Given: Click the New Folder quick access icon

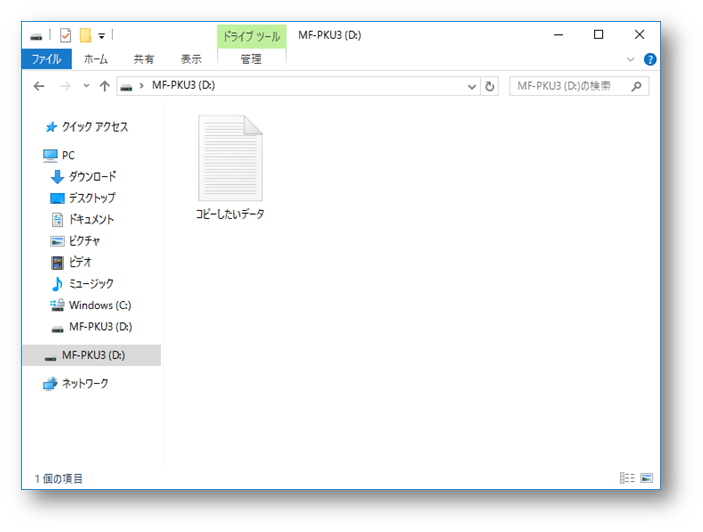Looking at the screenshot, I should [86, 35].
